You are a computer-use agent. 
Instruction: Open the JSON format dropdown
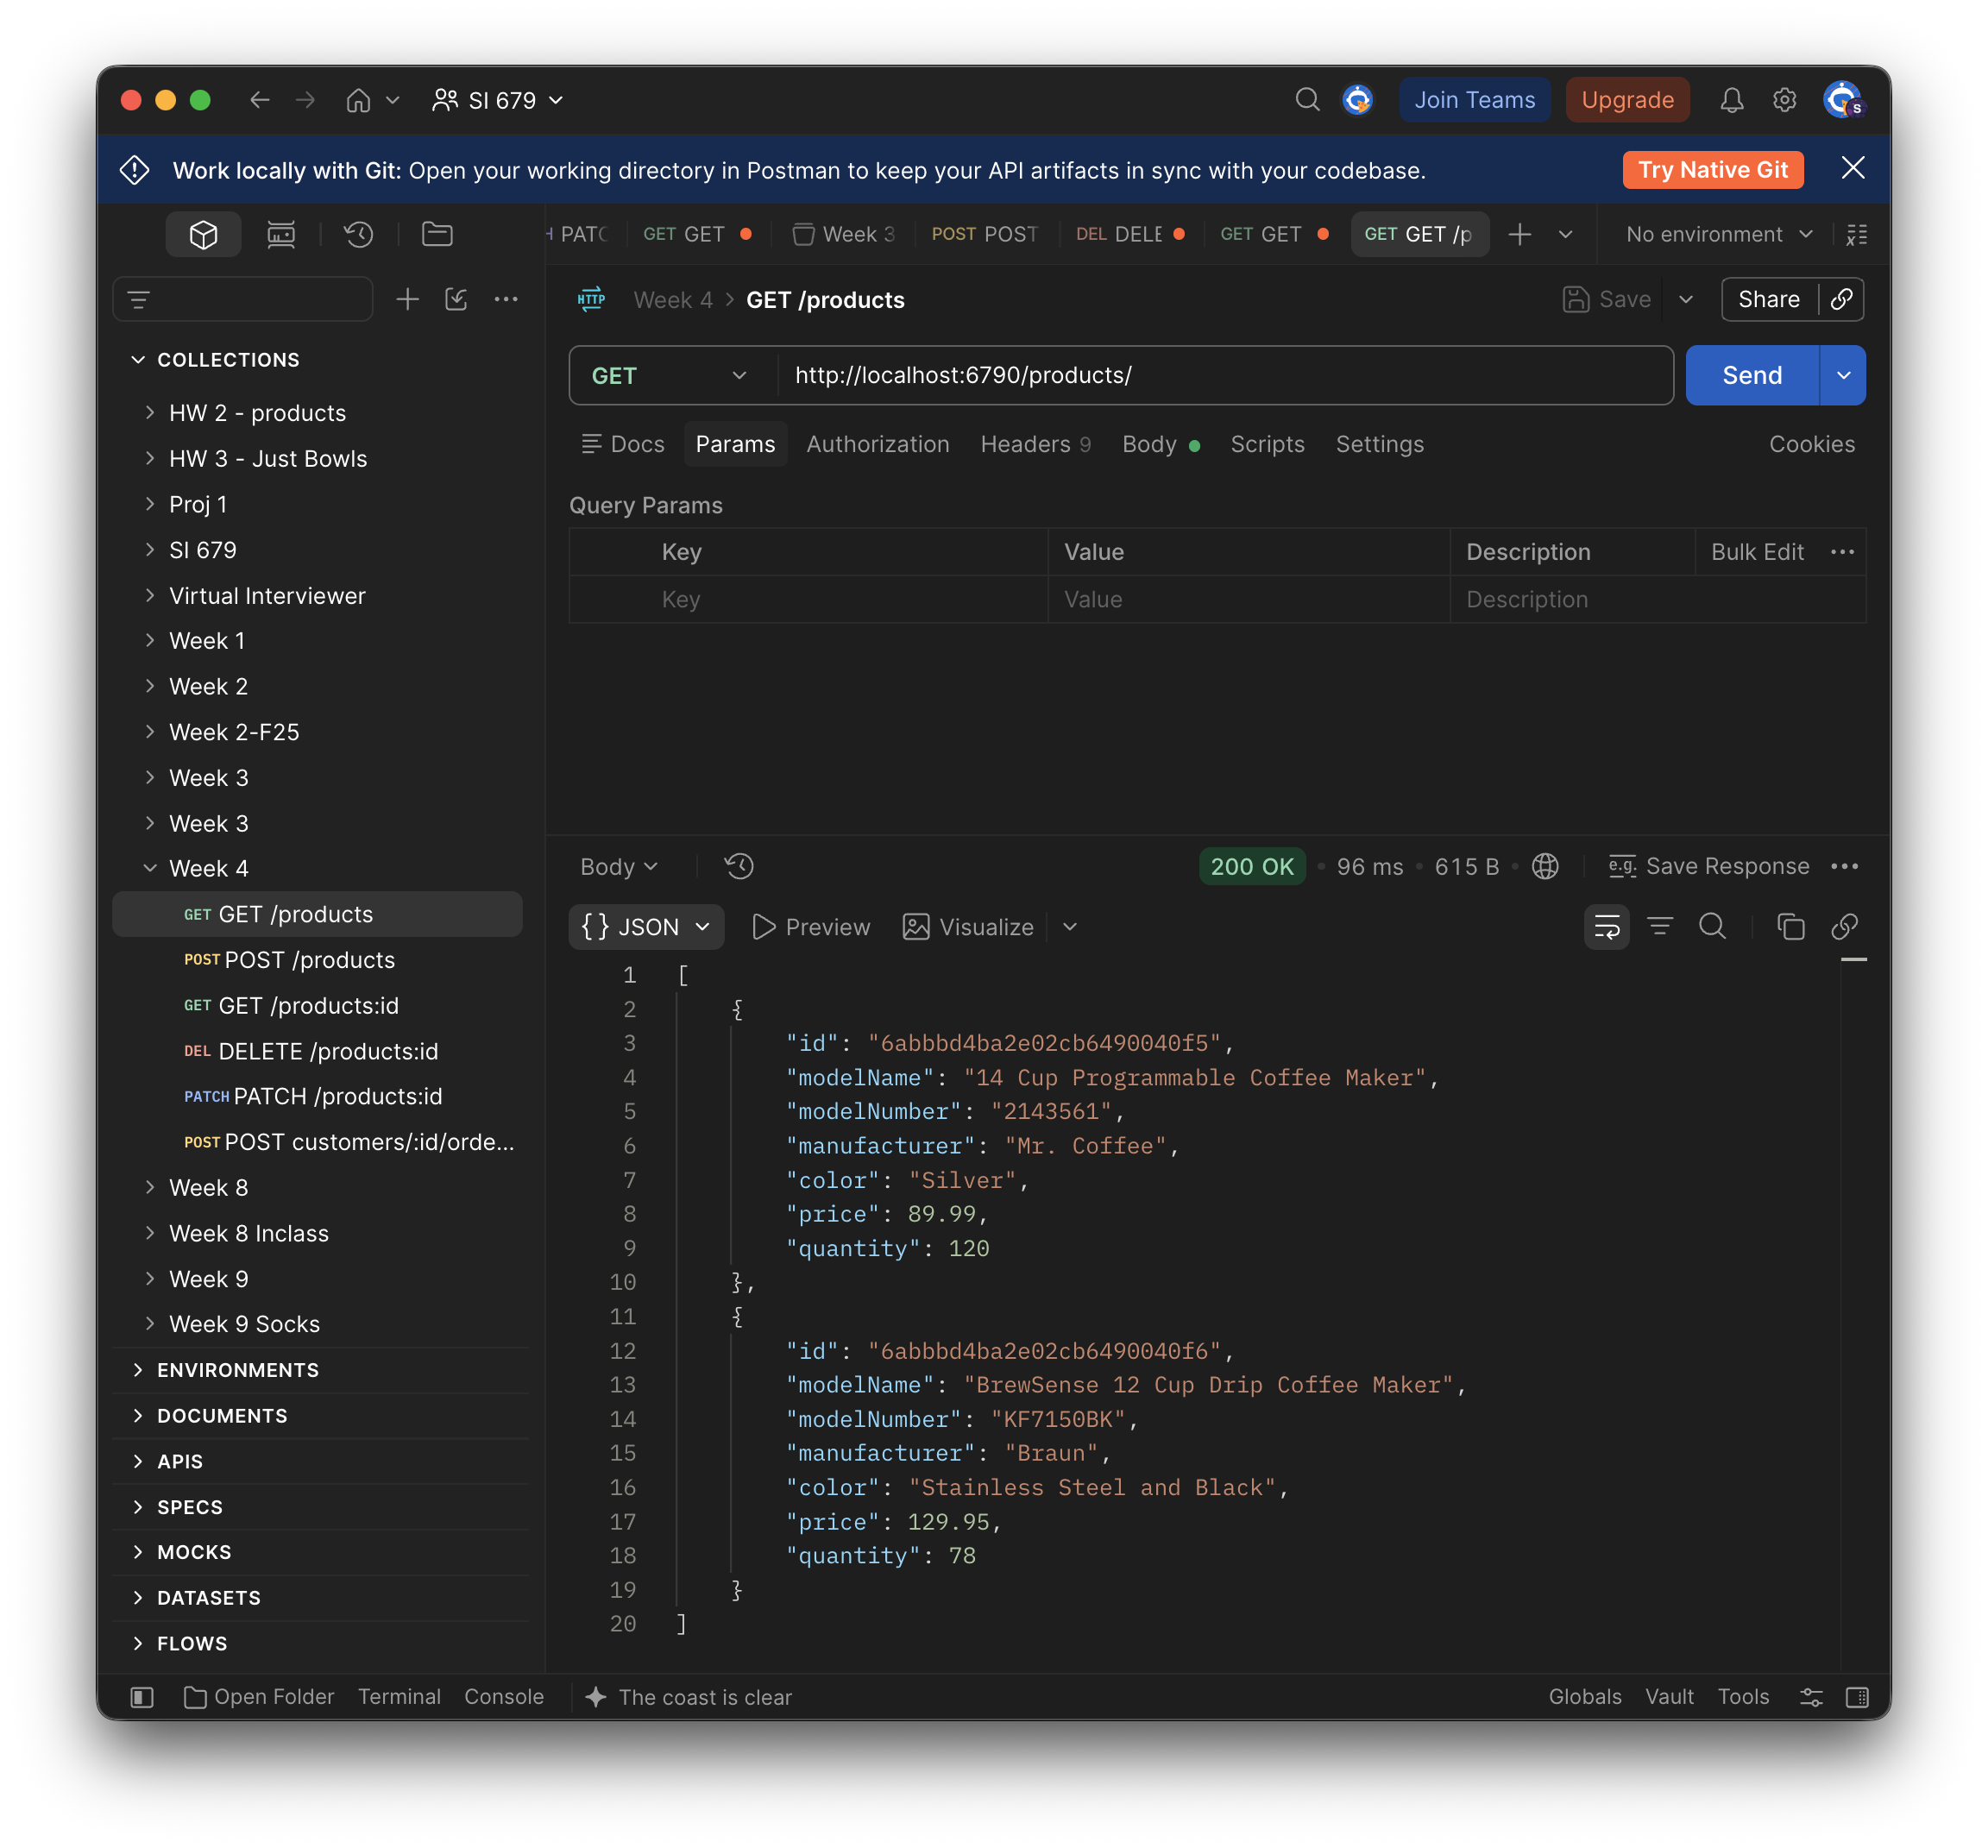click(x=646, y=927)
